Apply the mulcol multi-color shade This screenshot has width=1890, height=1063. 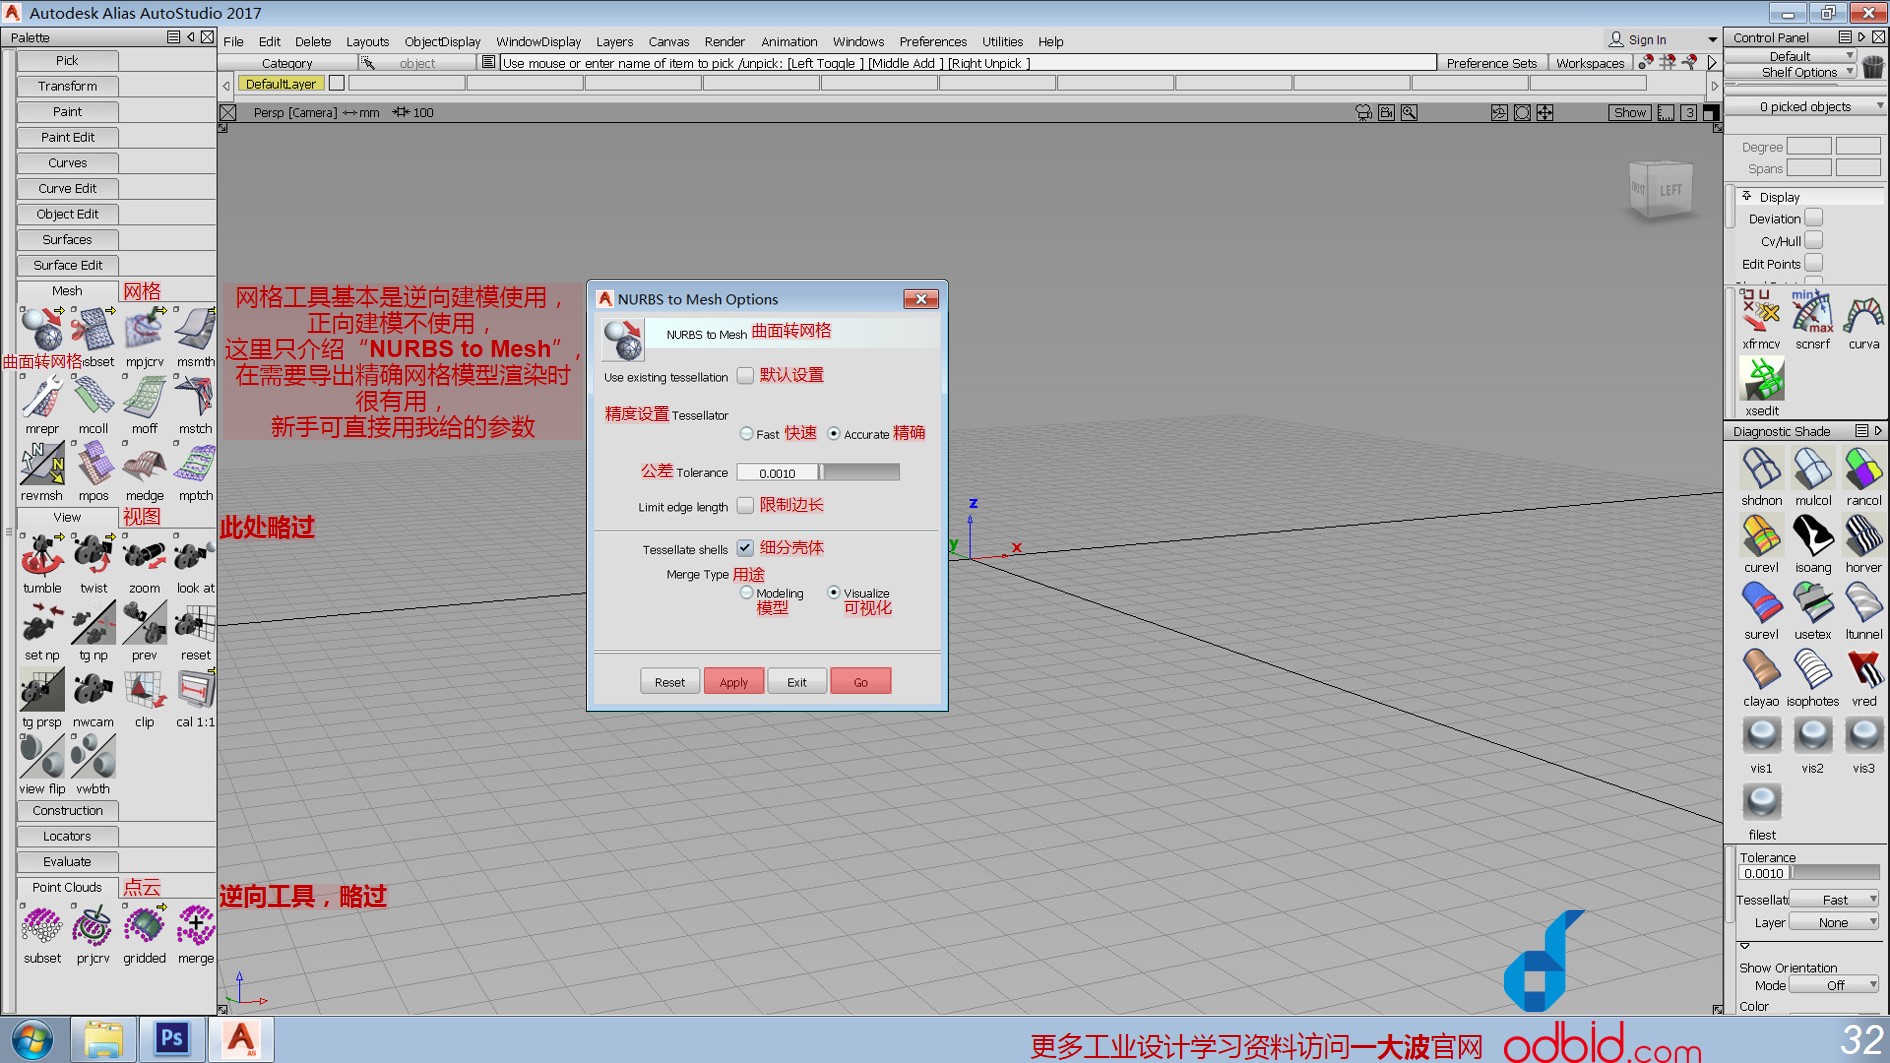[x=1812, y=469]
